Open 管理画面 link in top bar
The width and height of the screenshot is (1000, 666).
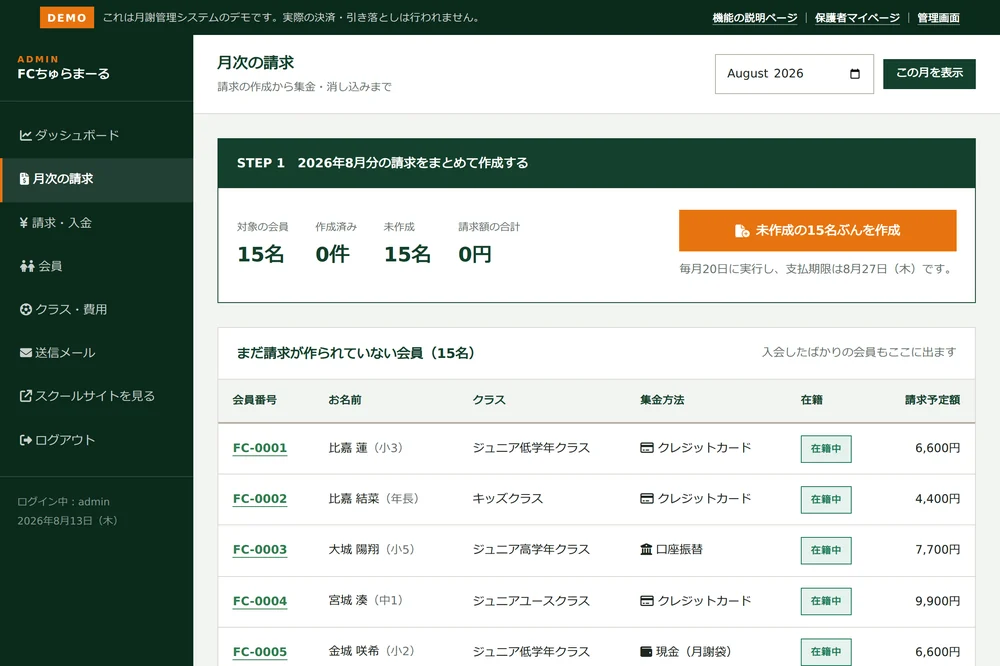tap(938, 18)
